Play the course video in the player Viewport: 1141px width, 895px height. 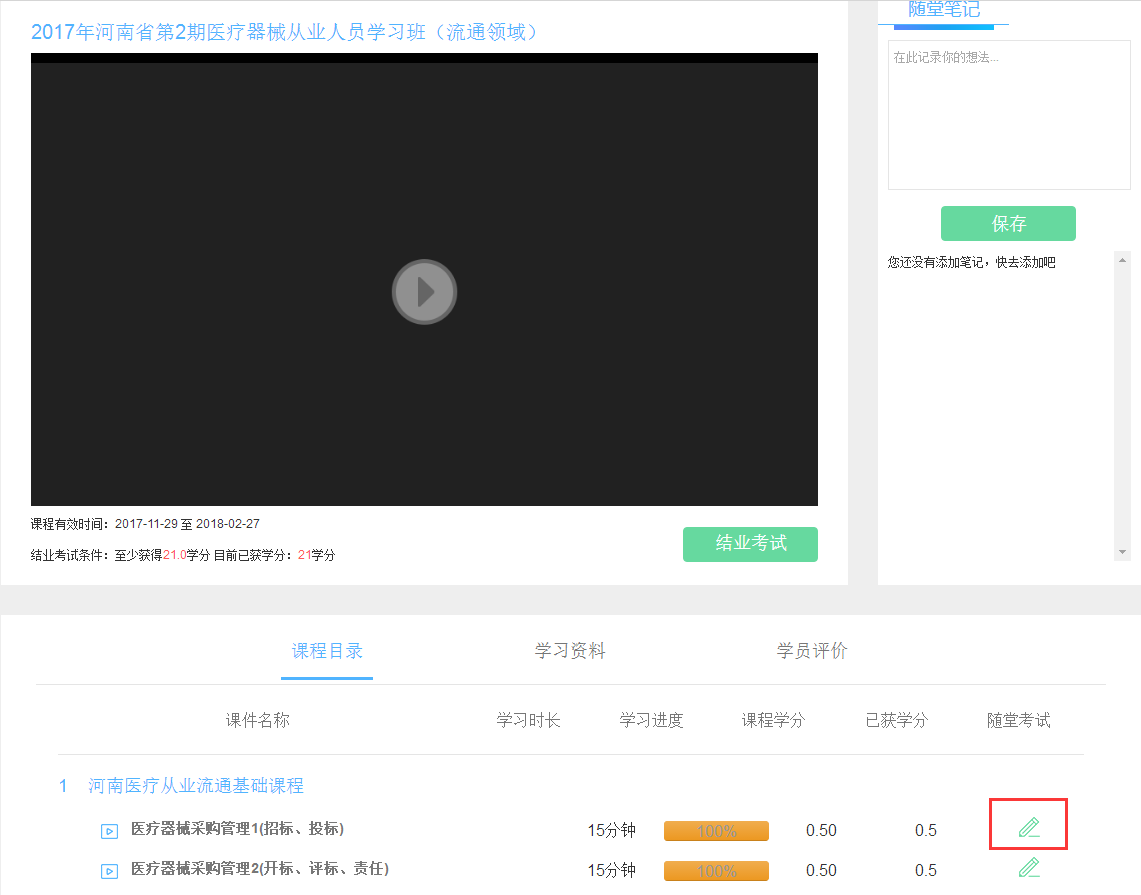[424, 292]
